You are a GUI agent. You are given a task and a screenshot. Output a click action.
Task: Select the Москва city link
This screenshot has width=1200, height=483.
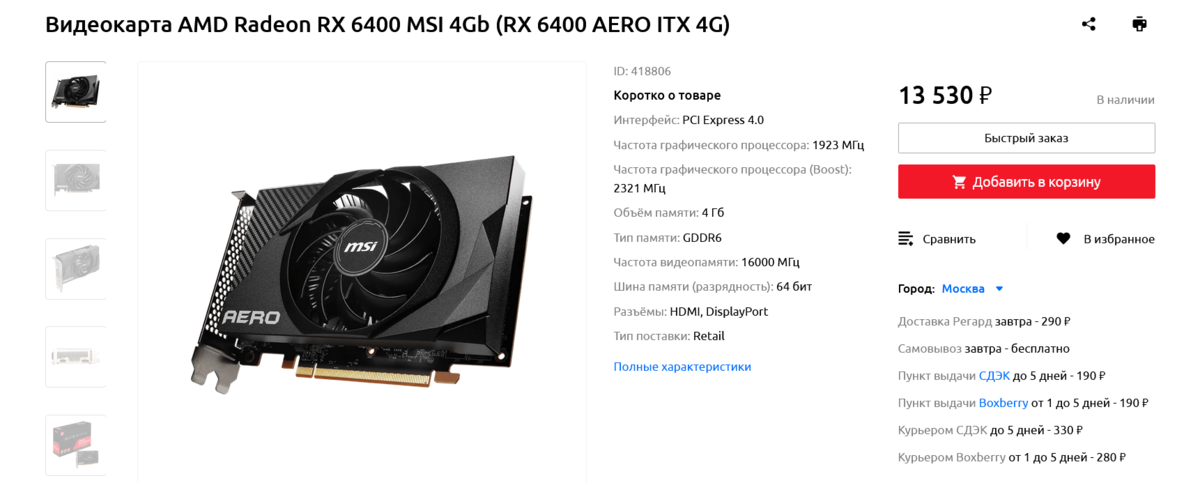(x=963, y=289)
